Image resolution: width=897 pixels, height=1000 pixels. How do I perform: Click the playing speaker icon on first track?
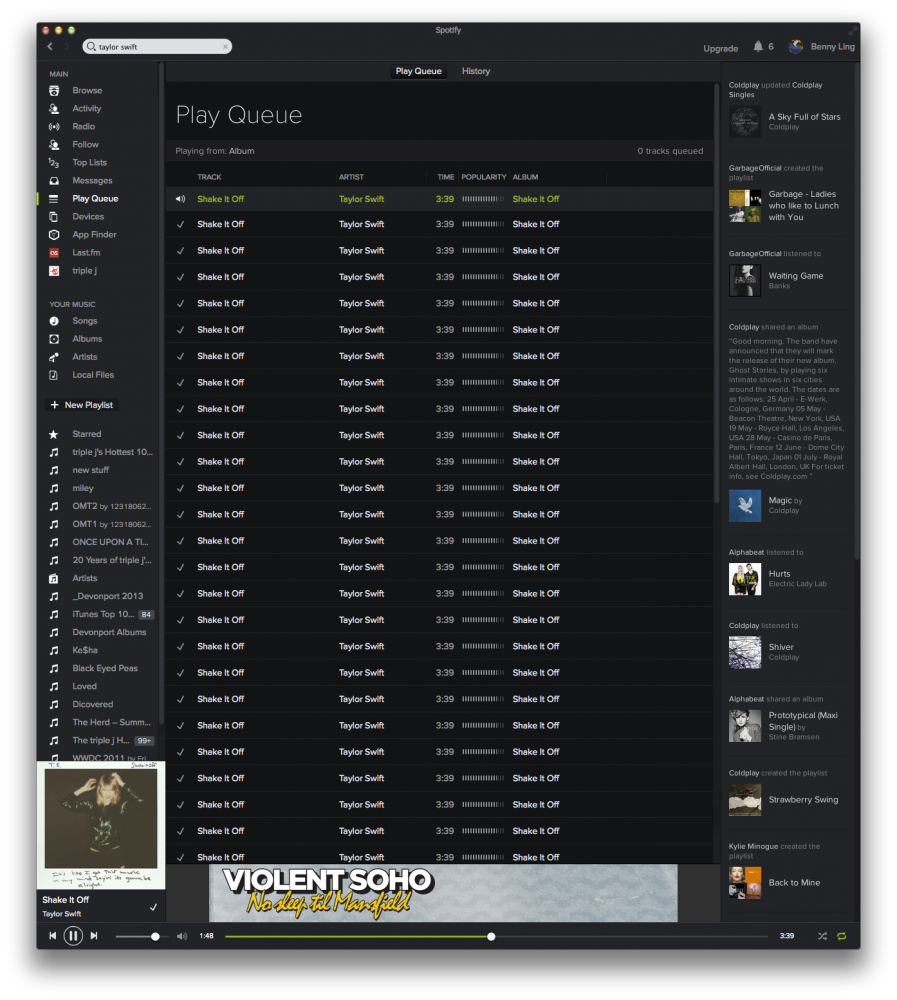[181, 199]
